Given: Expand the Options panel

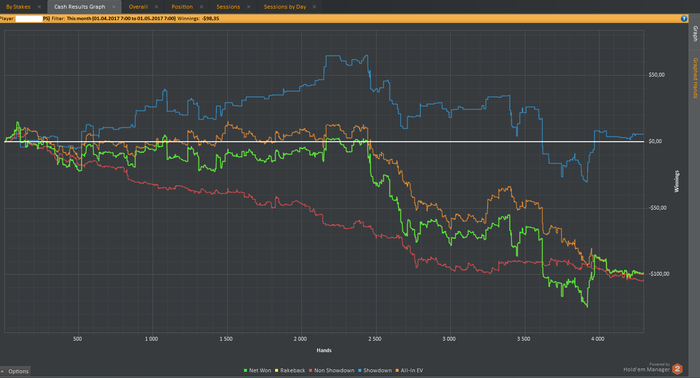Looking at the screenshot, I should [x=15, y=371].
